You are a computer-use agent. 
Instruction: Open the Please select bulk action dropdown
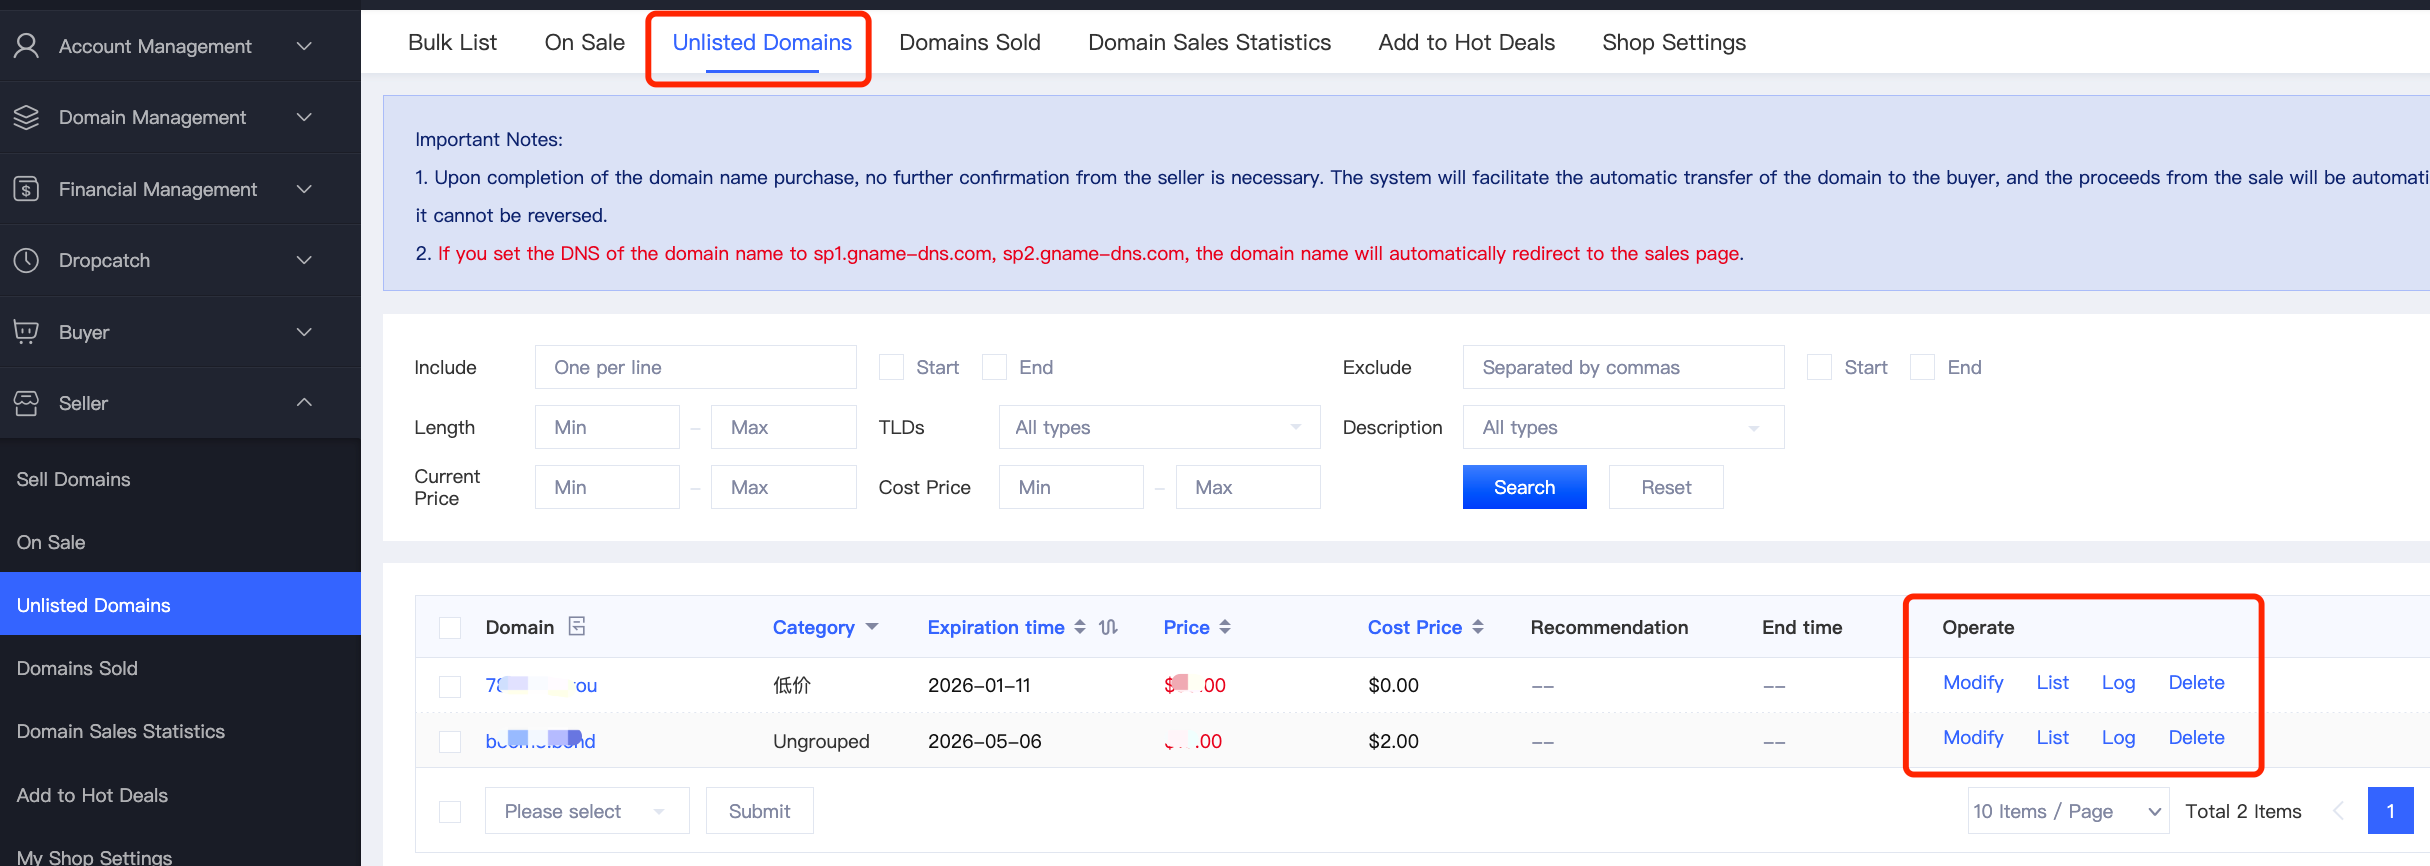pyautogui.click(x=587, y=811)
